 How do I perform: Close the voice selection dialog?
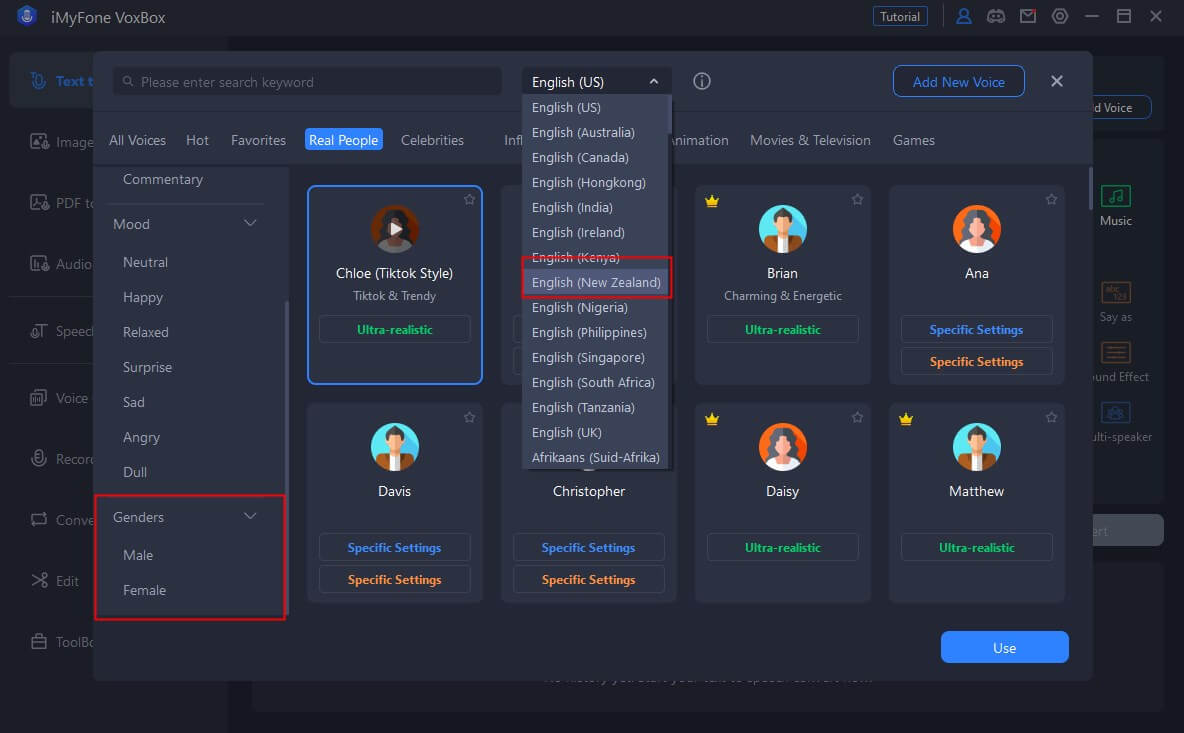pyautogui.click(x=1056, y=81)
